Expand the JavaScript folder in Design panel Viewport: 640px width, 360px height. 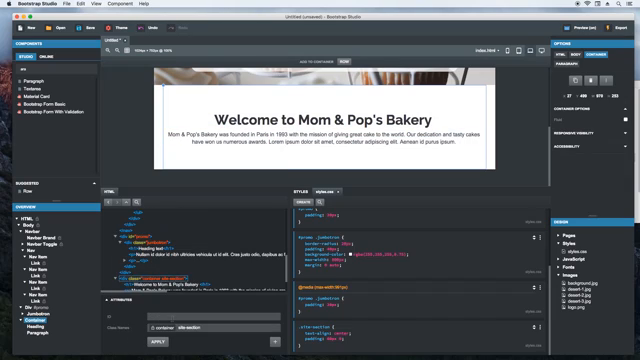[558, 259]
